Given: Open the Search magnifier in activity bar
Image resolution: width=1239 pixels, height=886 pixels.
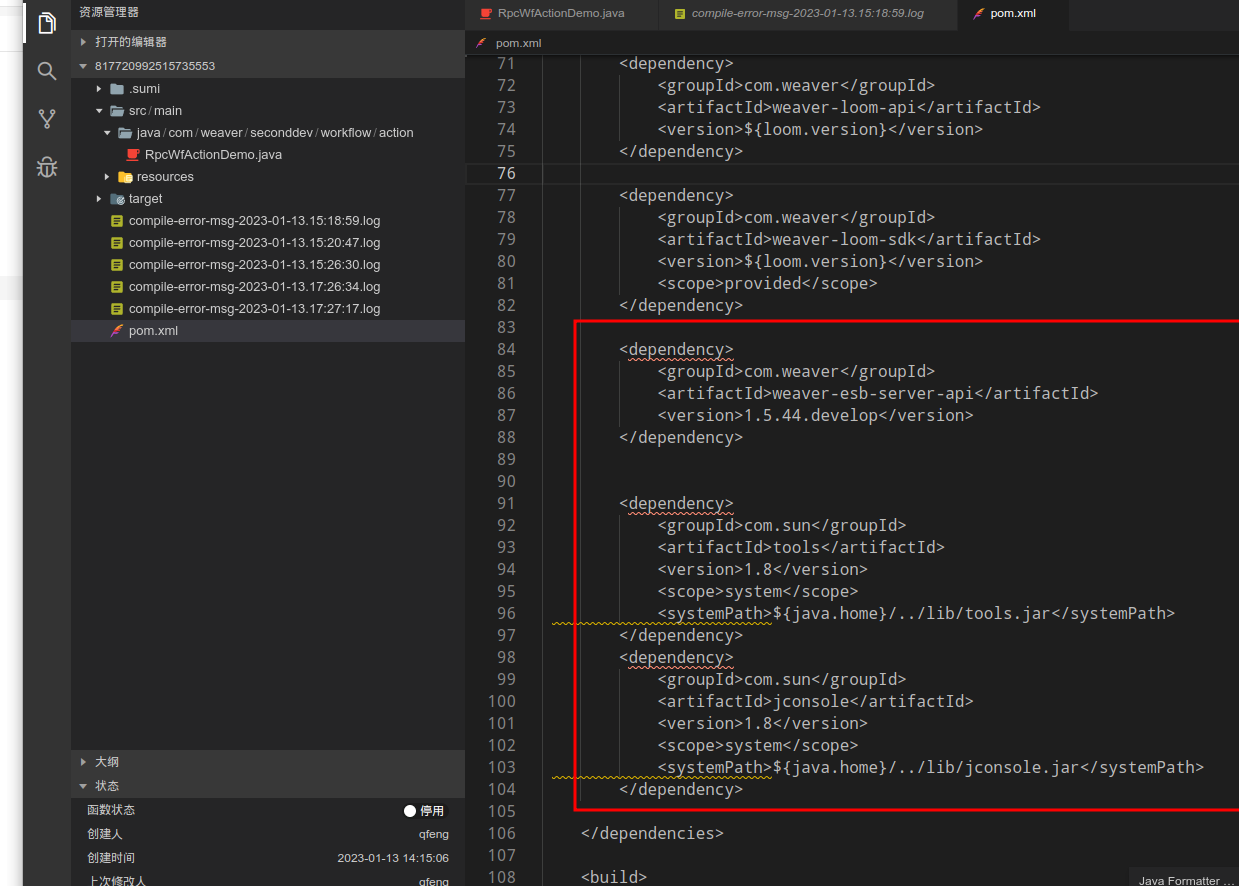Looking at the screenshot, I should point(46,70).
